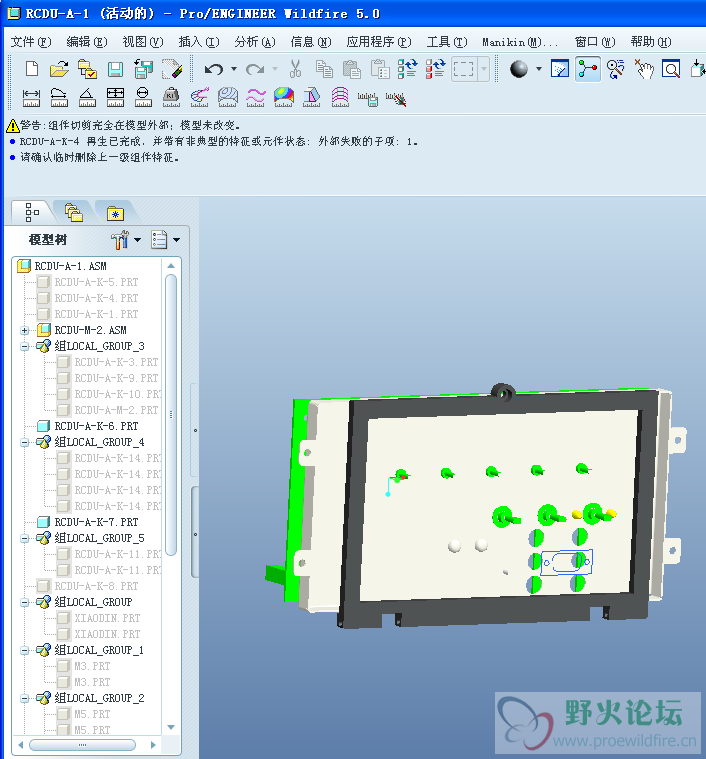This screenshot has height=759, width=706.
Task: Click the Shaded Curvature rainbow icon
Action: coord(284,97)
